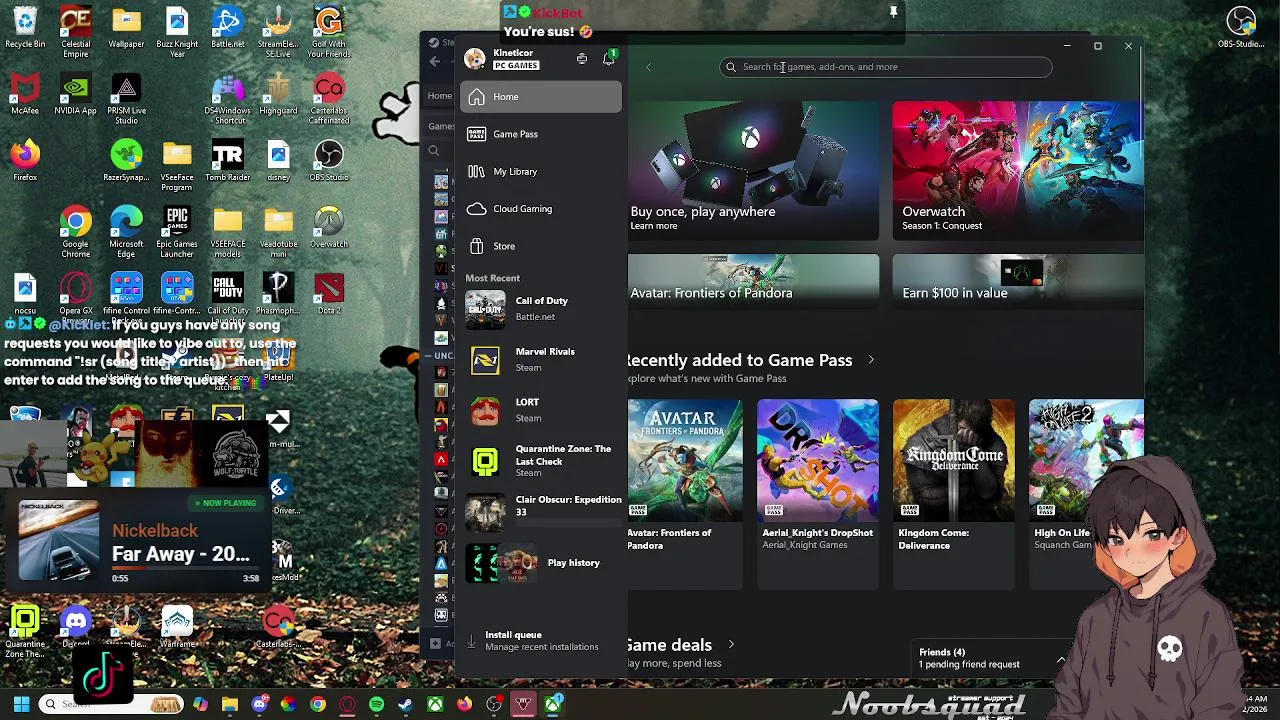Go back using Steam window back arrow
The image size is (1280, 720).
pos(434,62)
